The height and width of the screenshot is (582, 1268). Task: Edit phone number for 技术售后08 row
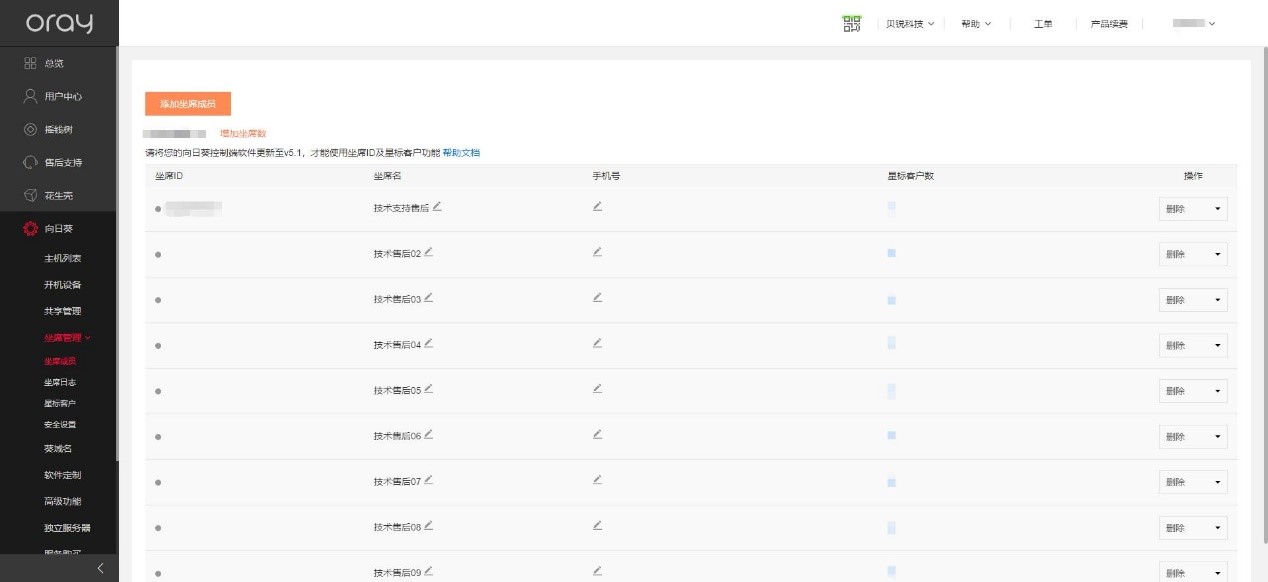coord(597,525)
